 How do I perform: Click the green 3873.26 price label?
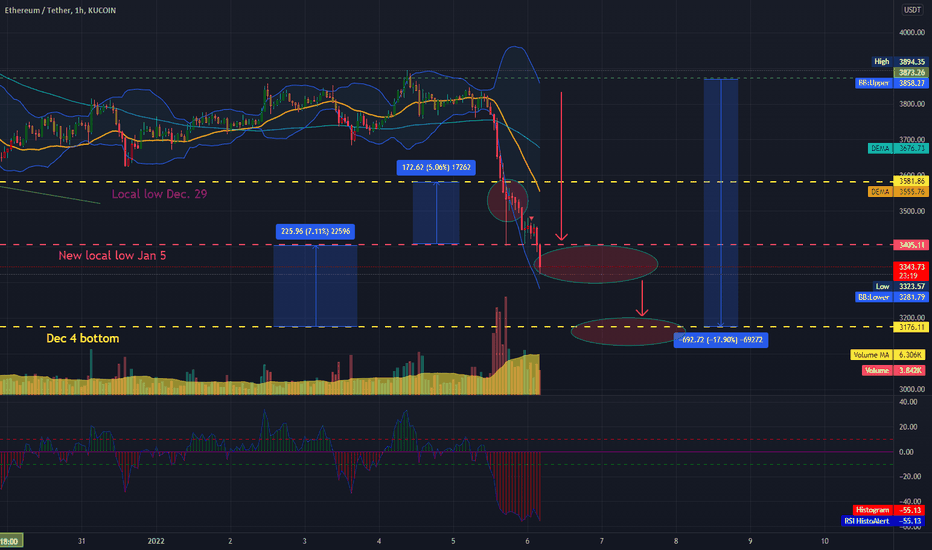911,73
